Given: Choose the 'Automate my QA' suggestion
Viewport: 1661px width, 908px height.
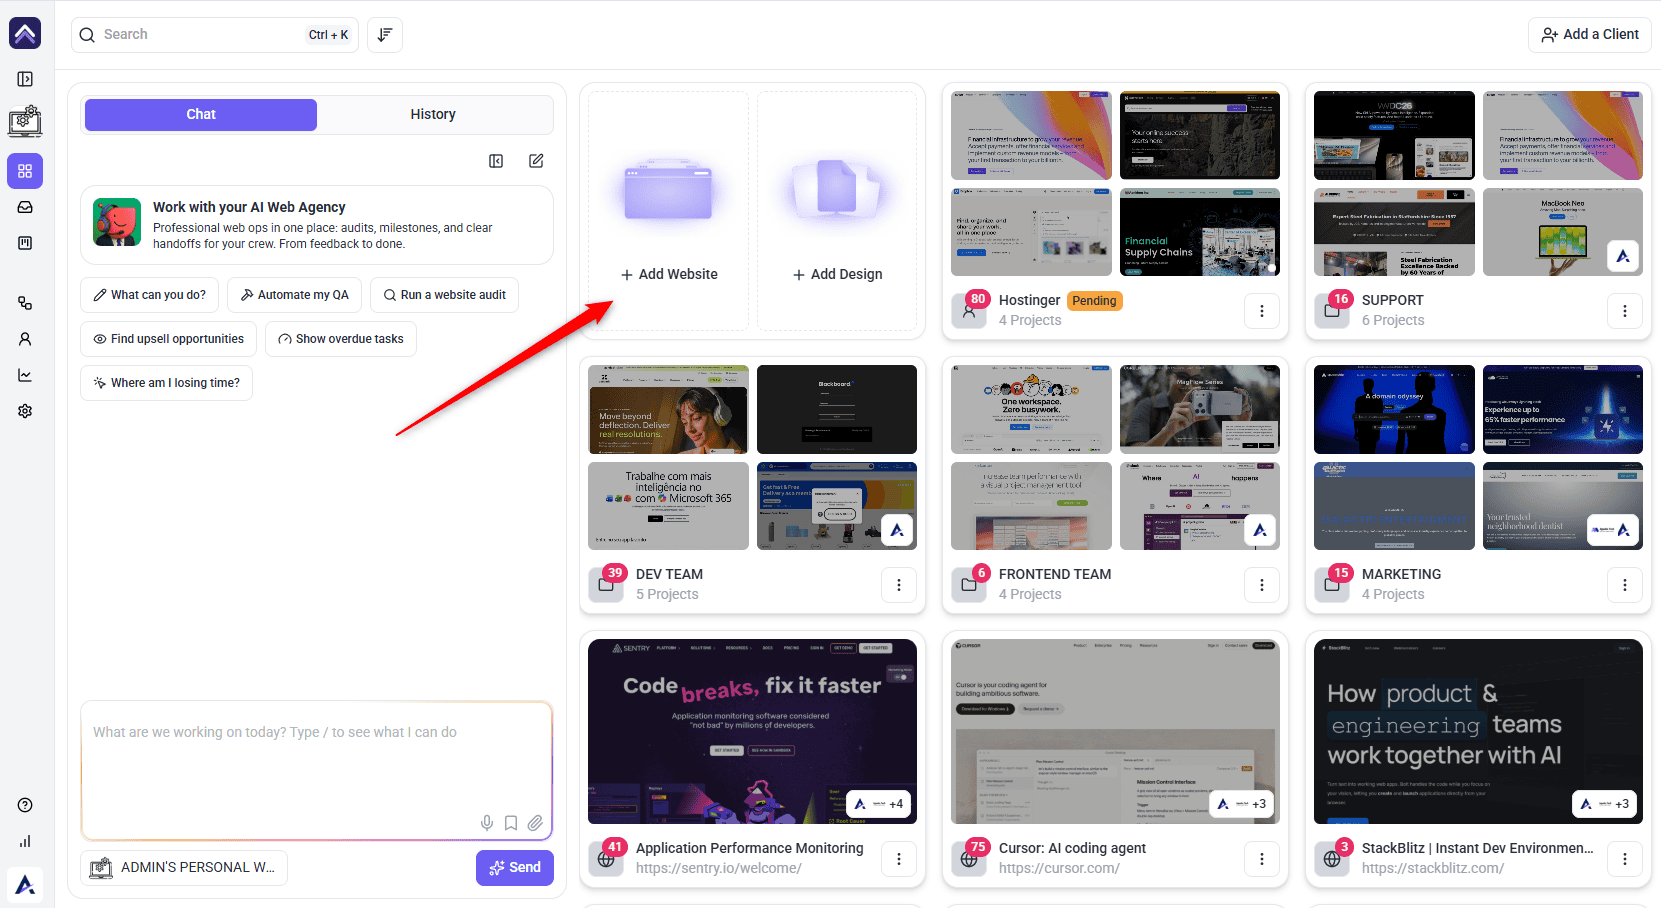Looking at the screenshot, I should (x=295, y=295).
